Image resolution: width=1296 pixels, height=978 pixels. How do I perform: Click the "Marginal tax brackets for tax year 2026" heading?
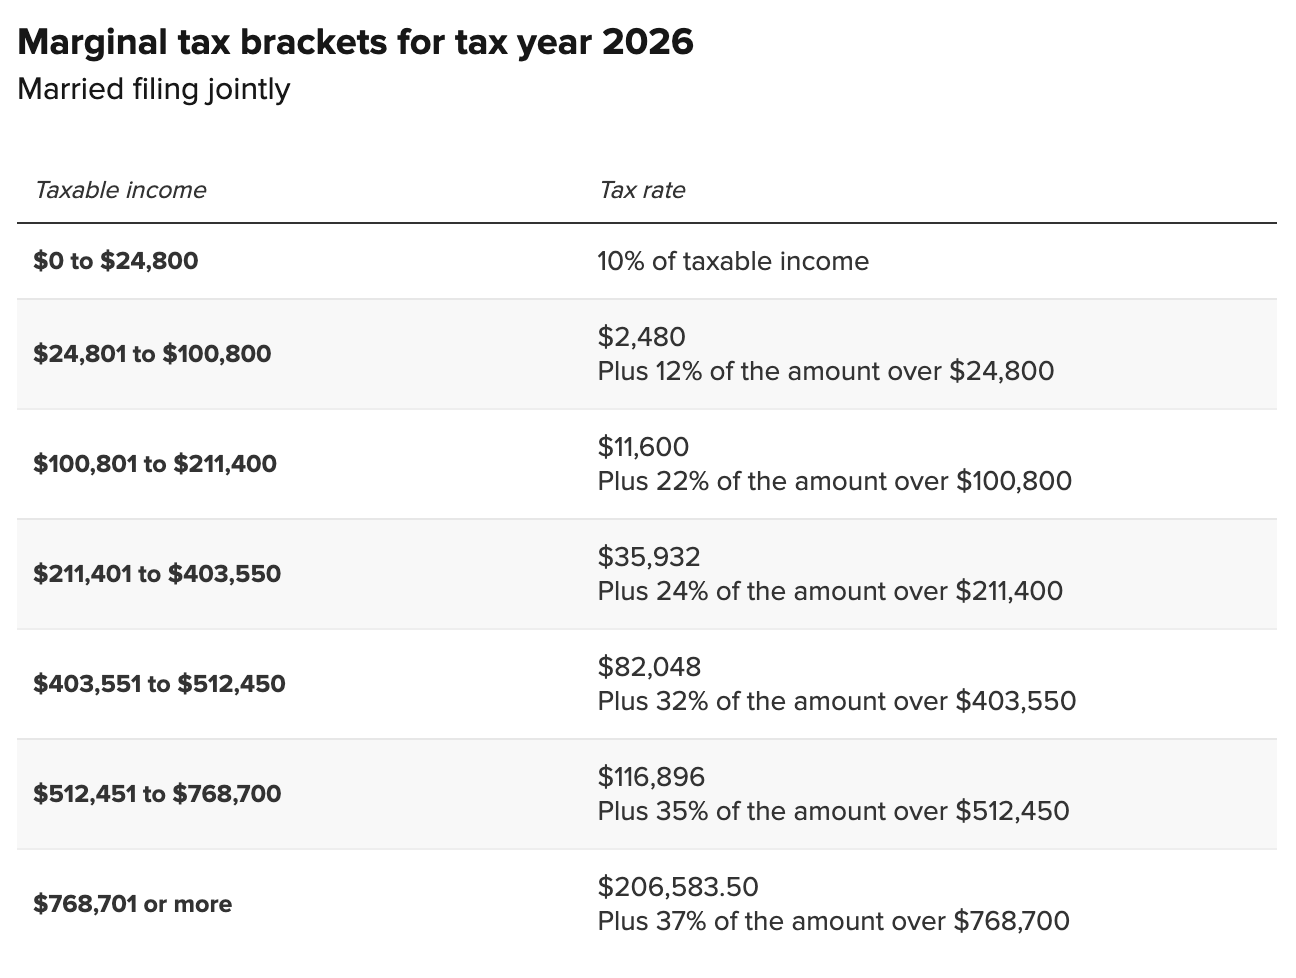point(355,42)
